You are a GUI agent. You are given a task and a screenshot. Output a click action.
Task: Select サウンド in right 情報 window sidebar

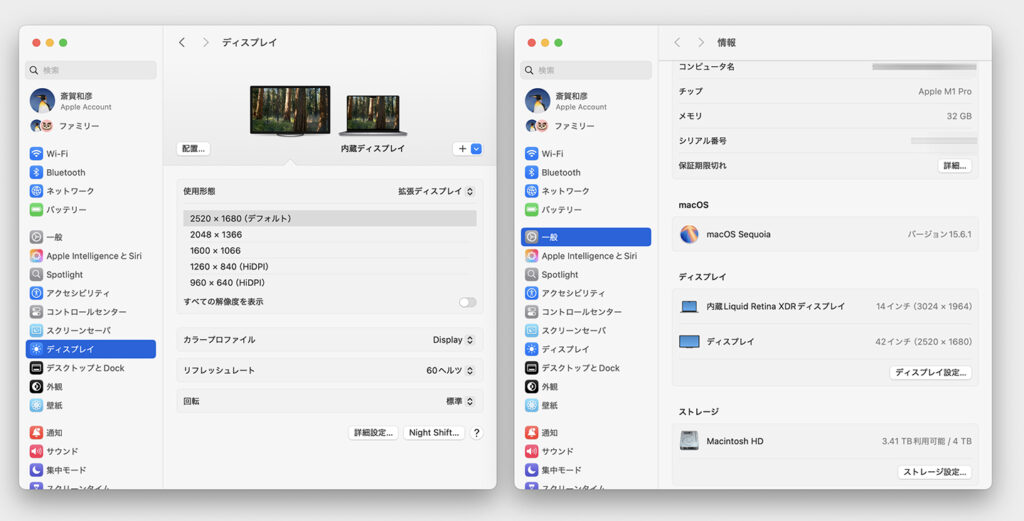coord(586,451)
